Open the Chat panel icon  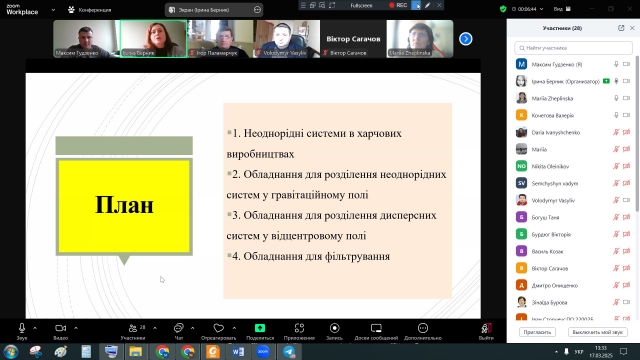click(178, 328)
